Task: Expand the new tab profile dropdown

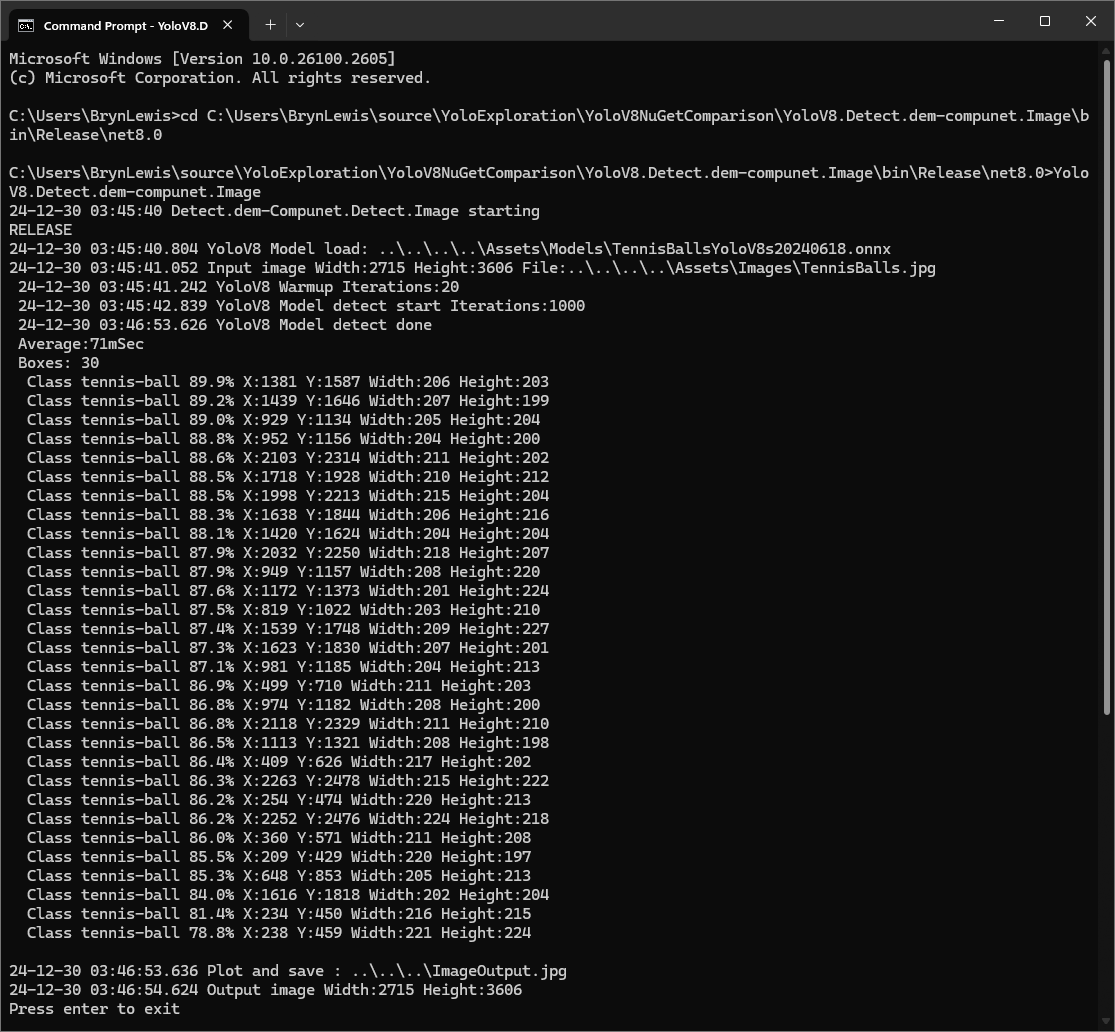Action: (x=300, y=24)
